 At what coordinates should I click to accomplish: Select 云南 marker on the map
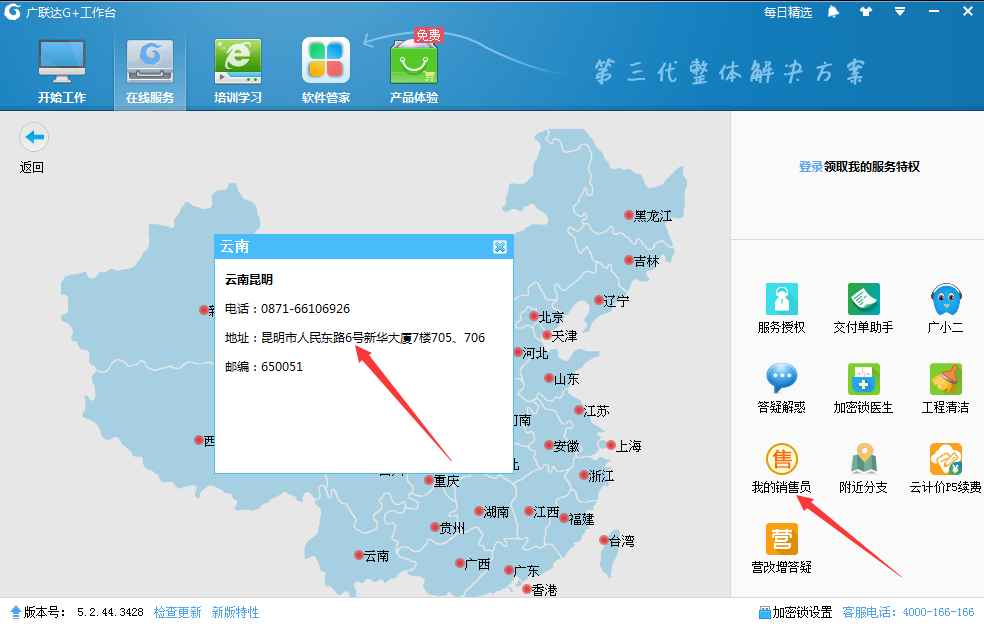pyautogui.click(x=372, y=556)
